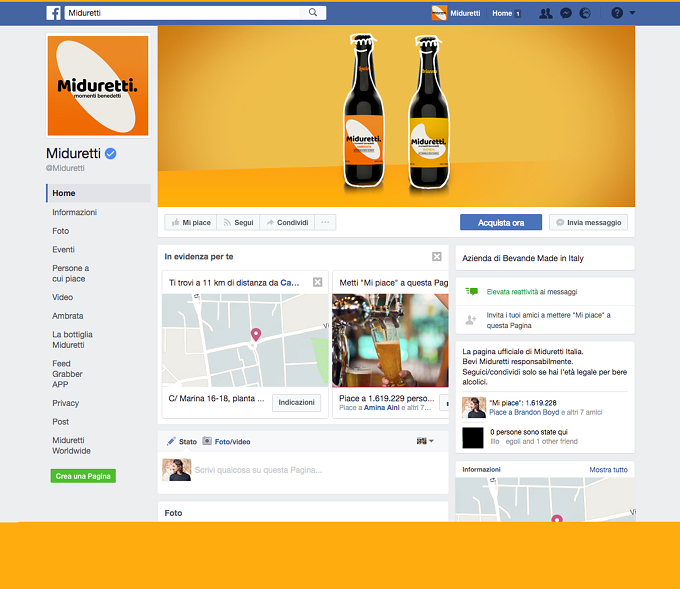Open the friend requests icon

click(546, 13)
